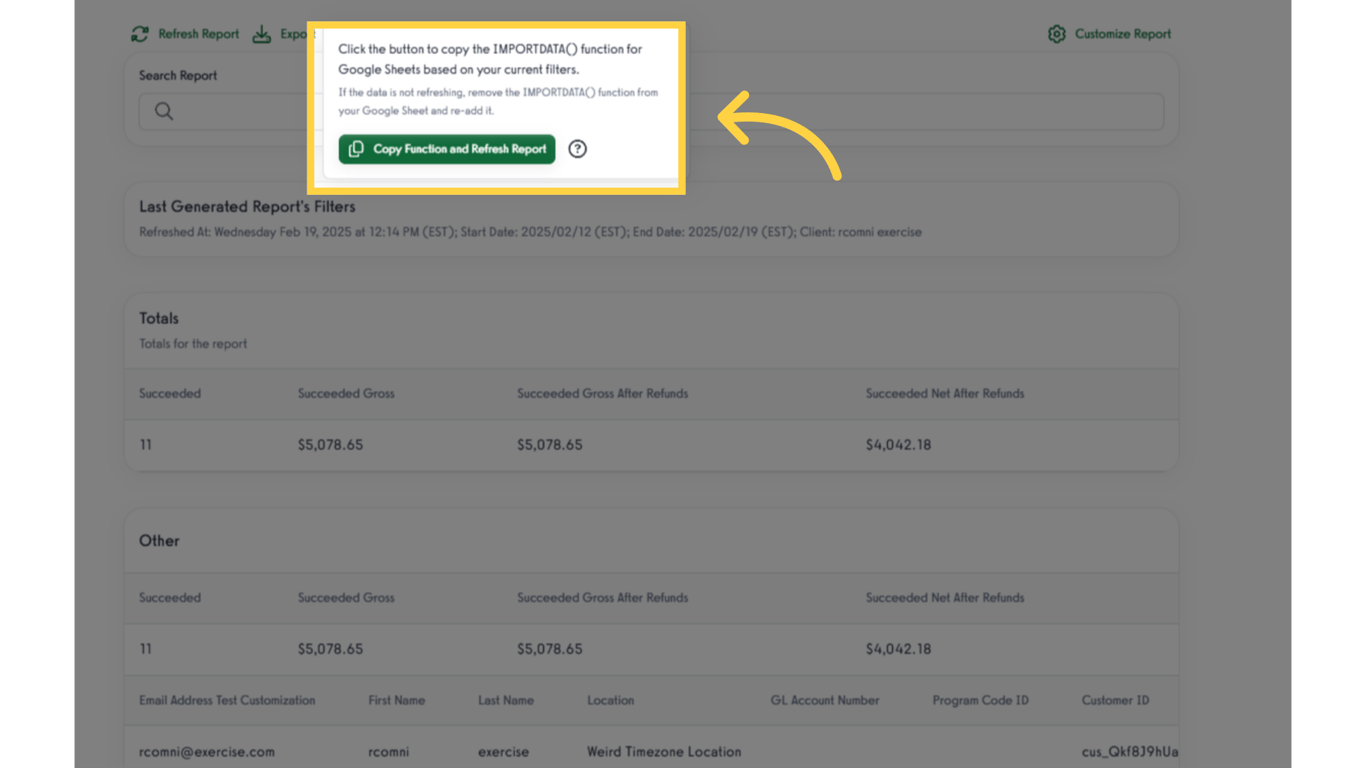Open settings via the Customize Report gear icon
The width and height of the screenshot is (1366, 768).
(x=1056, y=33)
